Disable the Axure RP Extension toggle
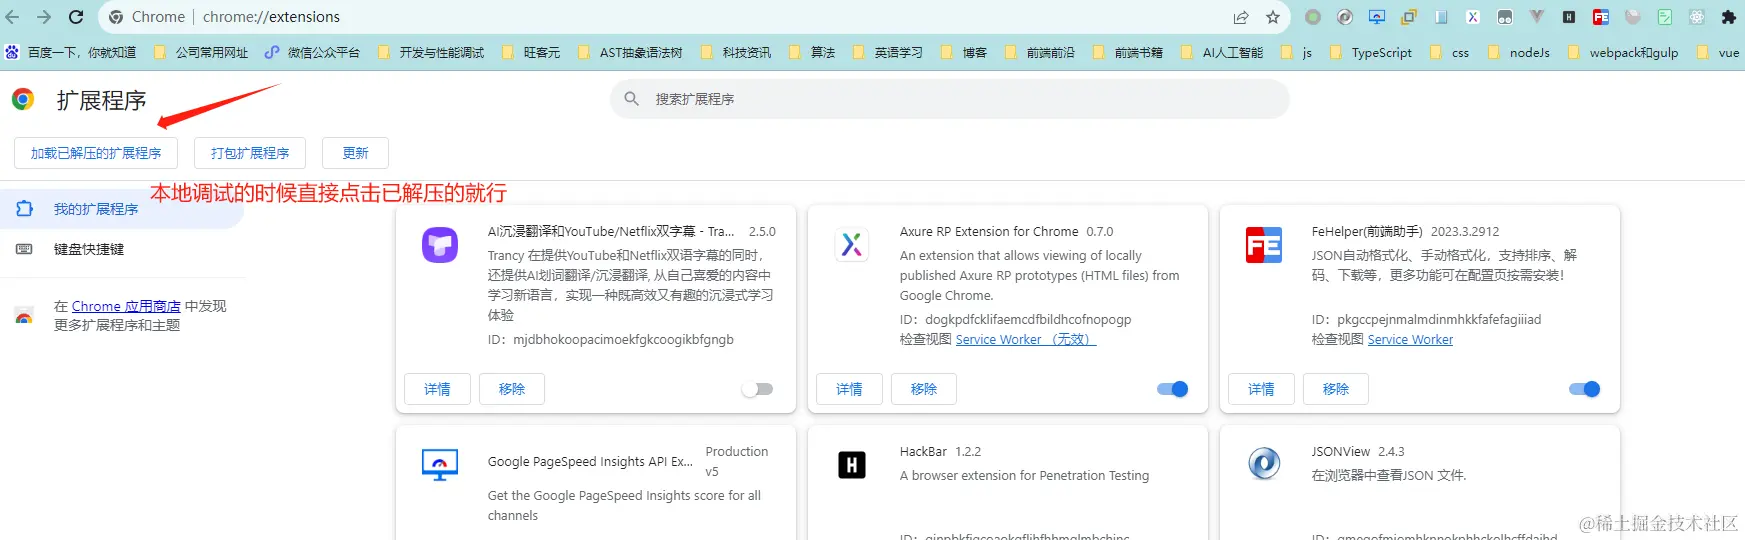The width and height of the screenshot is (1745, 540). [x=1172, y=389]
